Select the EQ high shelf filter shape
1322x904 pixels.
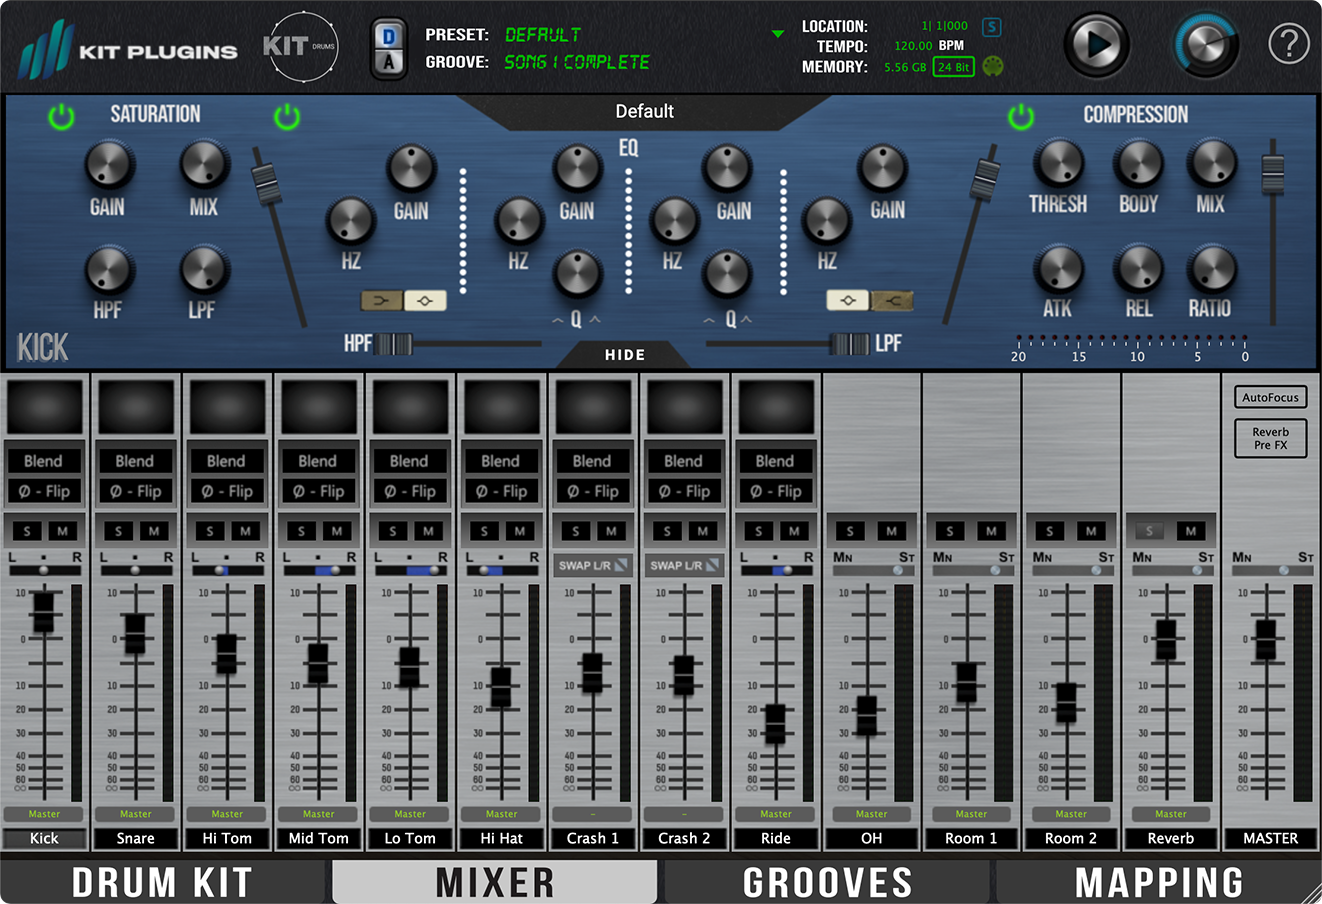[891, 300]
